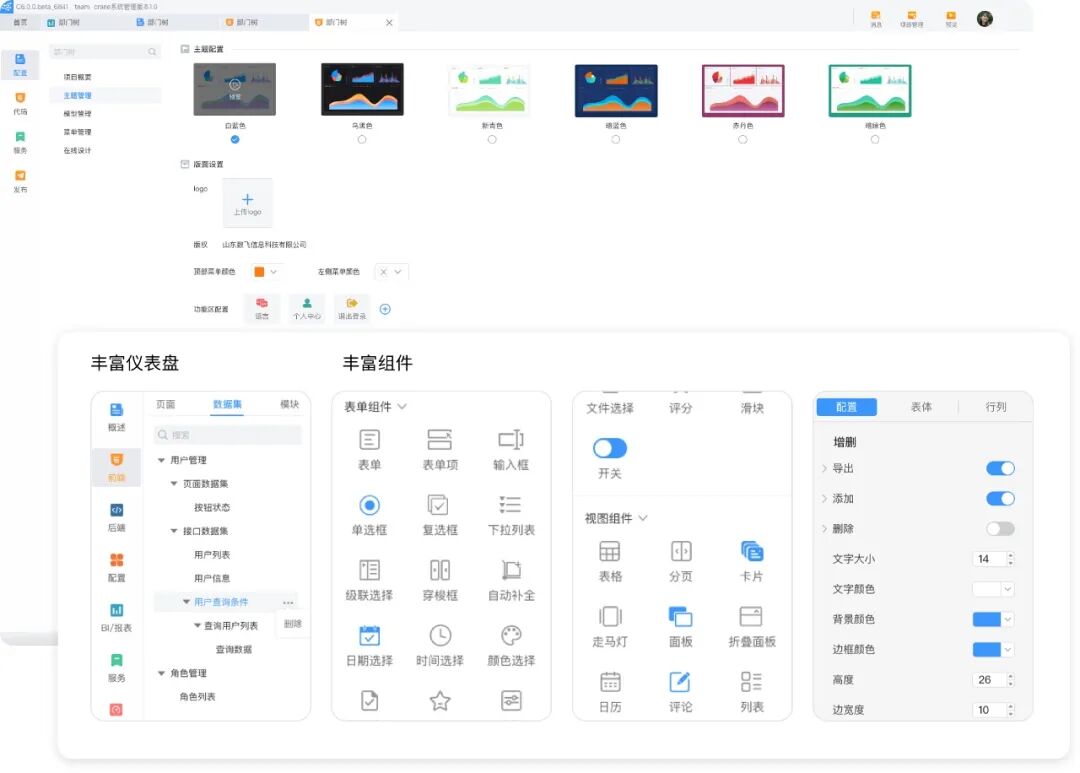Disable the 导出 toggle in 配置 panel
This screenshot has width=1080, height=773.
[1000, 468]
